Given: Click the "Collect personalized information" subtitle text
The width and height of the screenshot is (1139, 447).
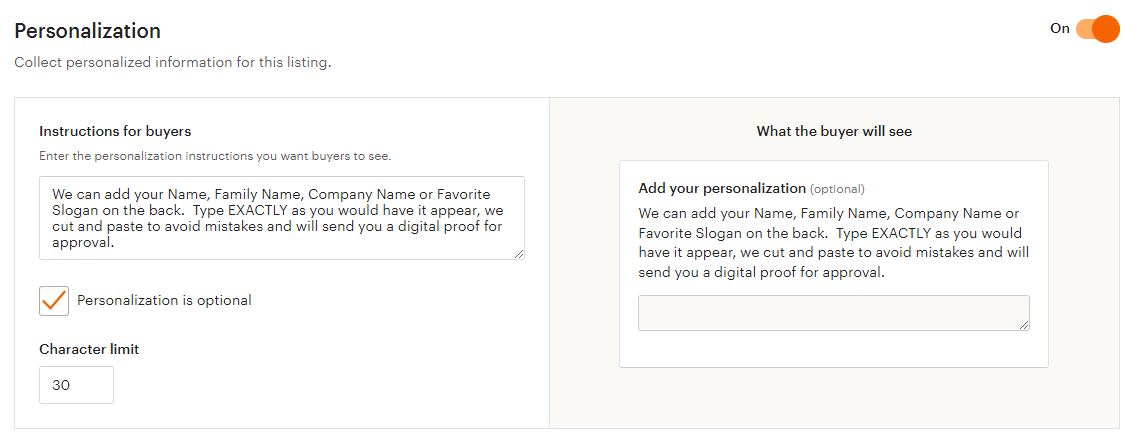Looking at the screenshot, I should click(172, 62).
